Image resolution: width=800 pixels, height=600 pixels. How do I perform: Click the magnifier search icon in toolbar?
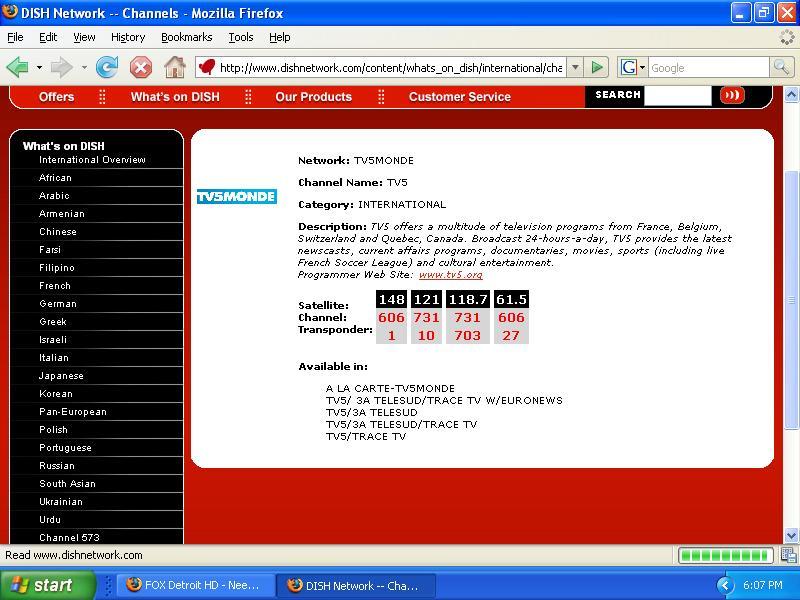point(781,67)
